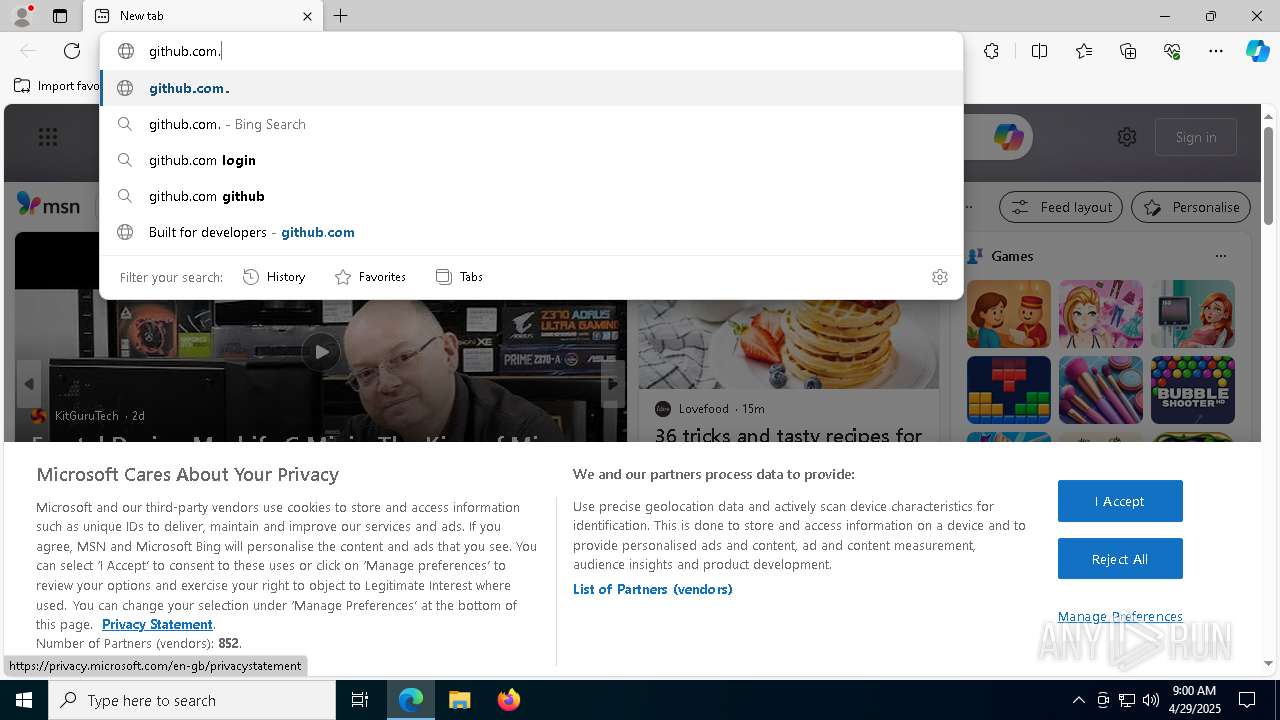The height and width of the screenshot is (720, 1280).
Task: Open the Copilot icon on MSN page
Action: (1008, 137)
